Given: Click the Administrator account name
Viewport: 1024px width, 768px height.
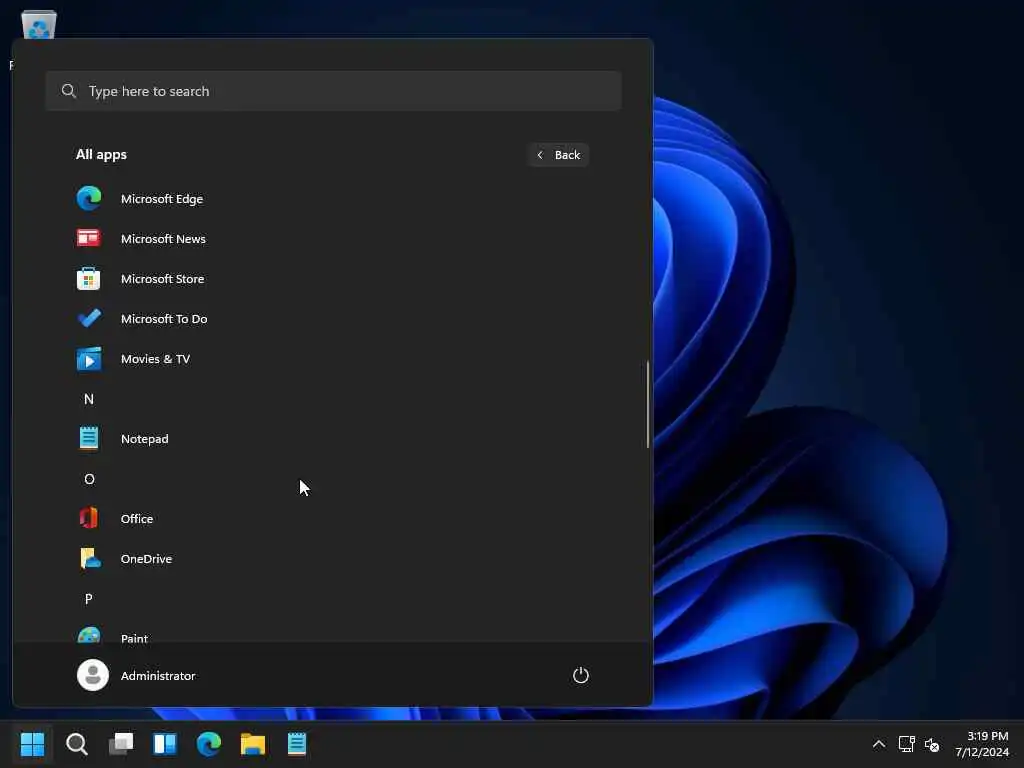Looking at the screenshot, I should [x=158, y=676].
